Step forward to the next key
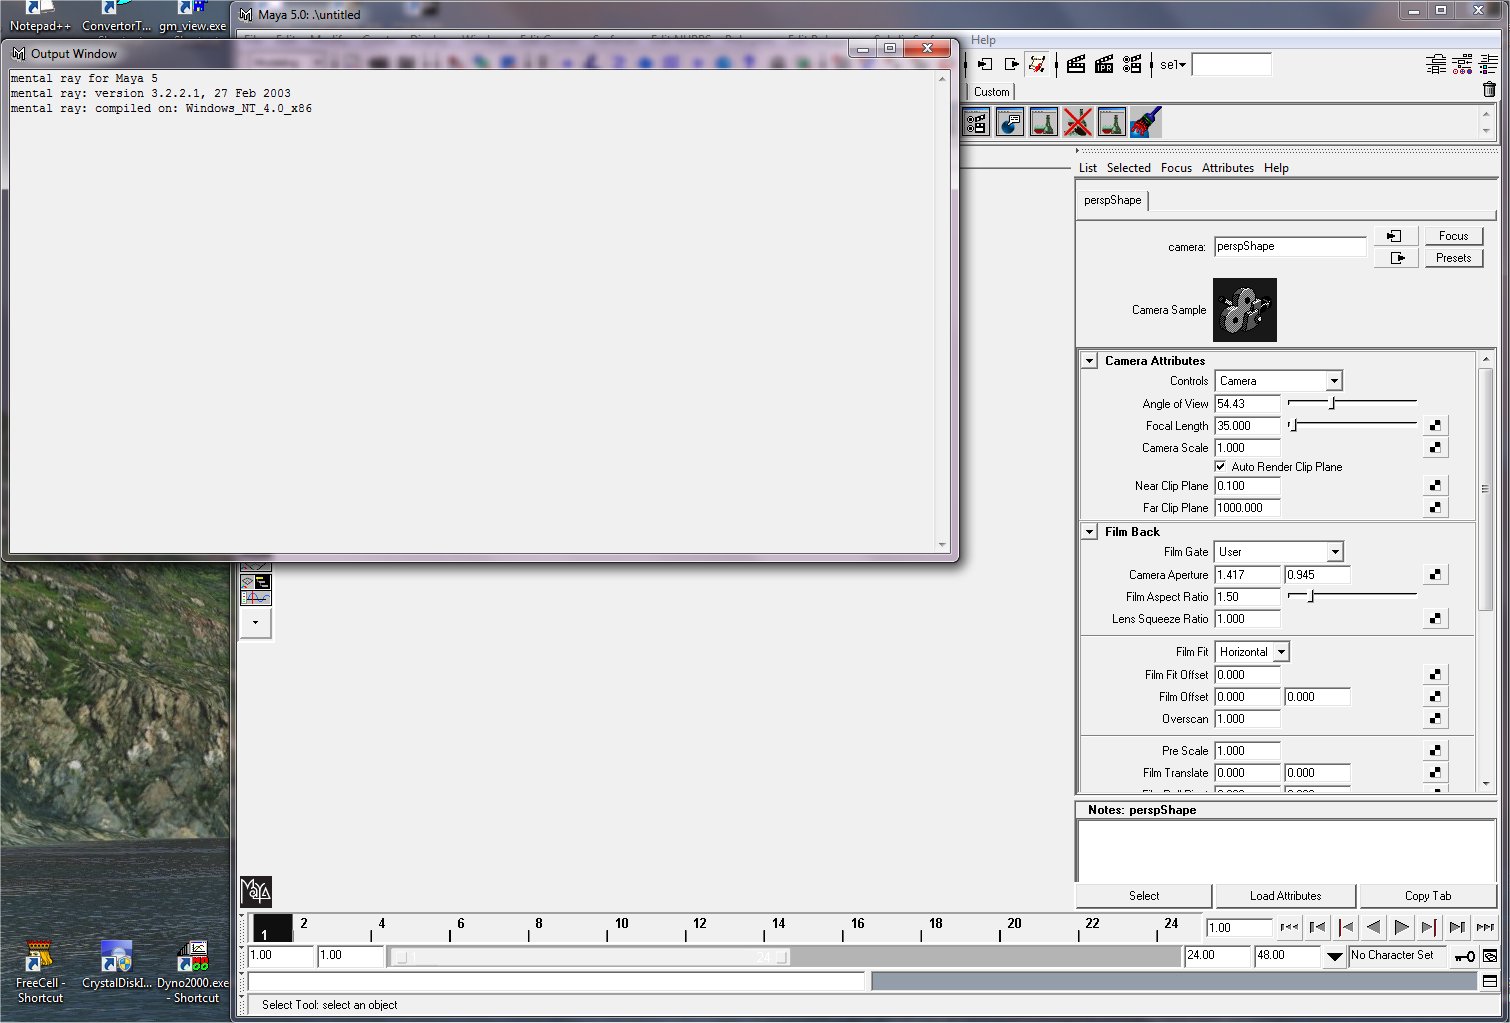This screenshot has width=1510, height=1023. tap(1429, 927)
